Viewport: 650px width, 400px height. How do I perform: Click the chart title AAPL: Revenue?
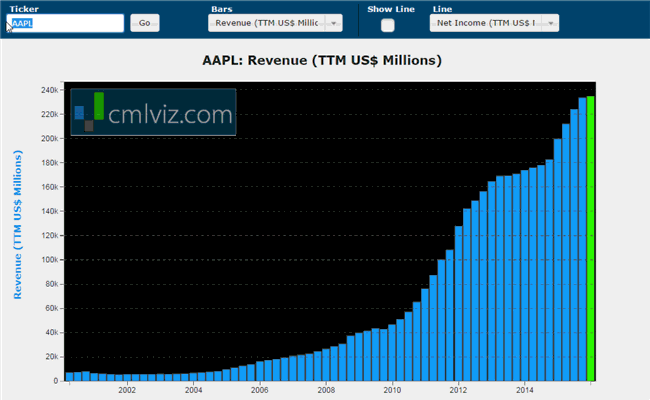point(322,61)
